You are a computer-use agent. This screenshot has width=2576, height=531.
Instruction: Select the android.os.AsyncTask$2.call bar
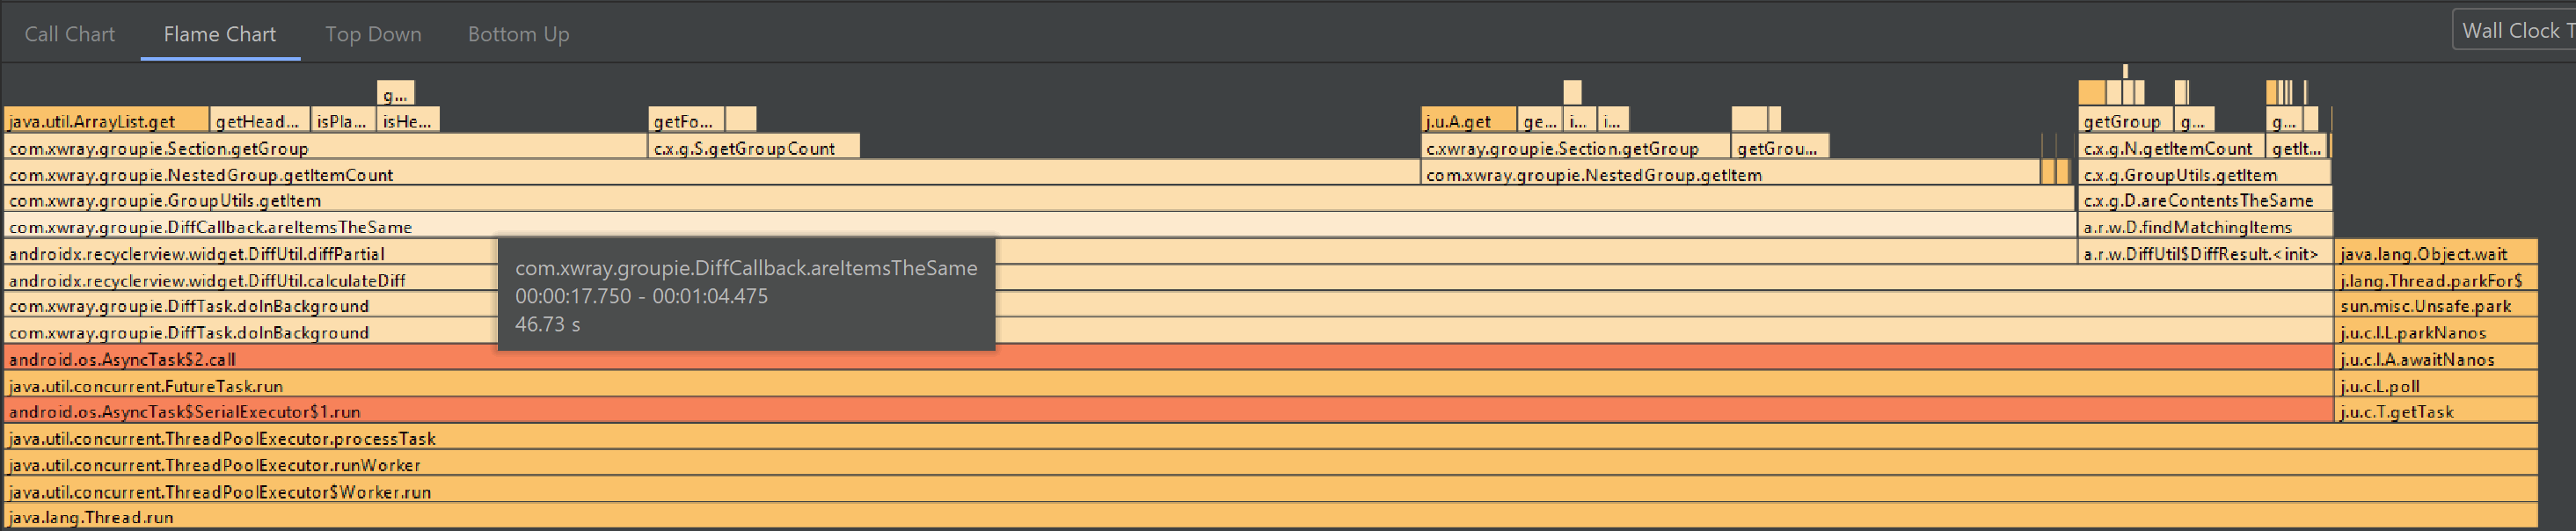[x=1169, y=359]
